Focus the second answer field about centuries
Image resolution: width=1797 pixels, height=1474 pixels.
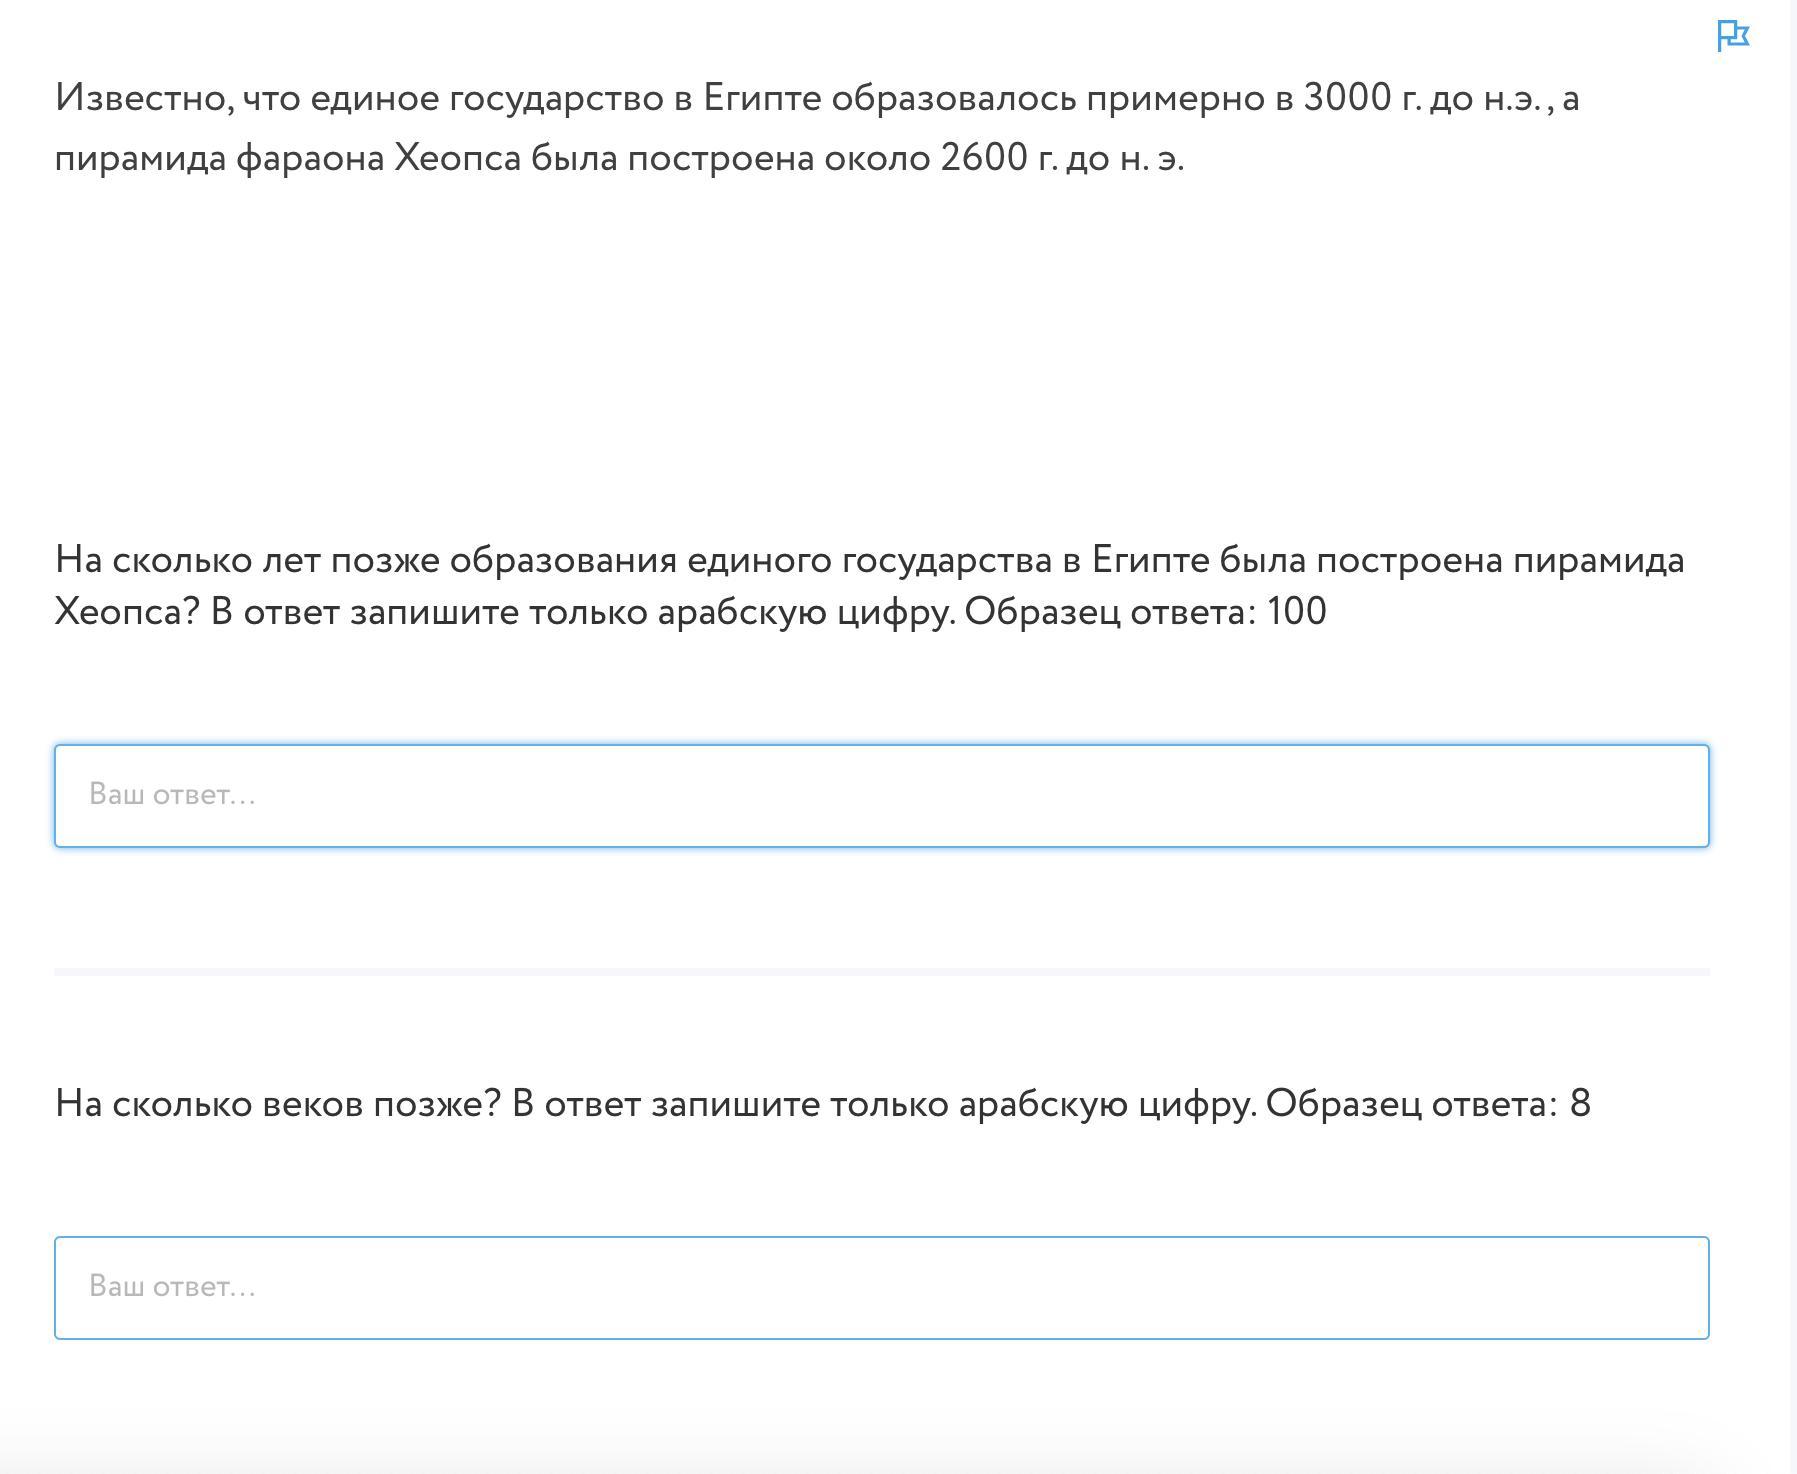tap(881, 1288)
